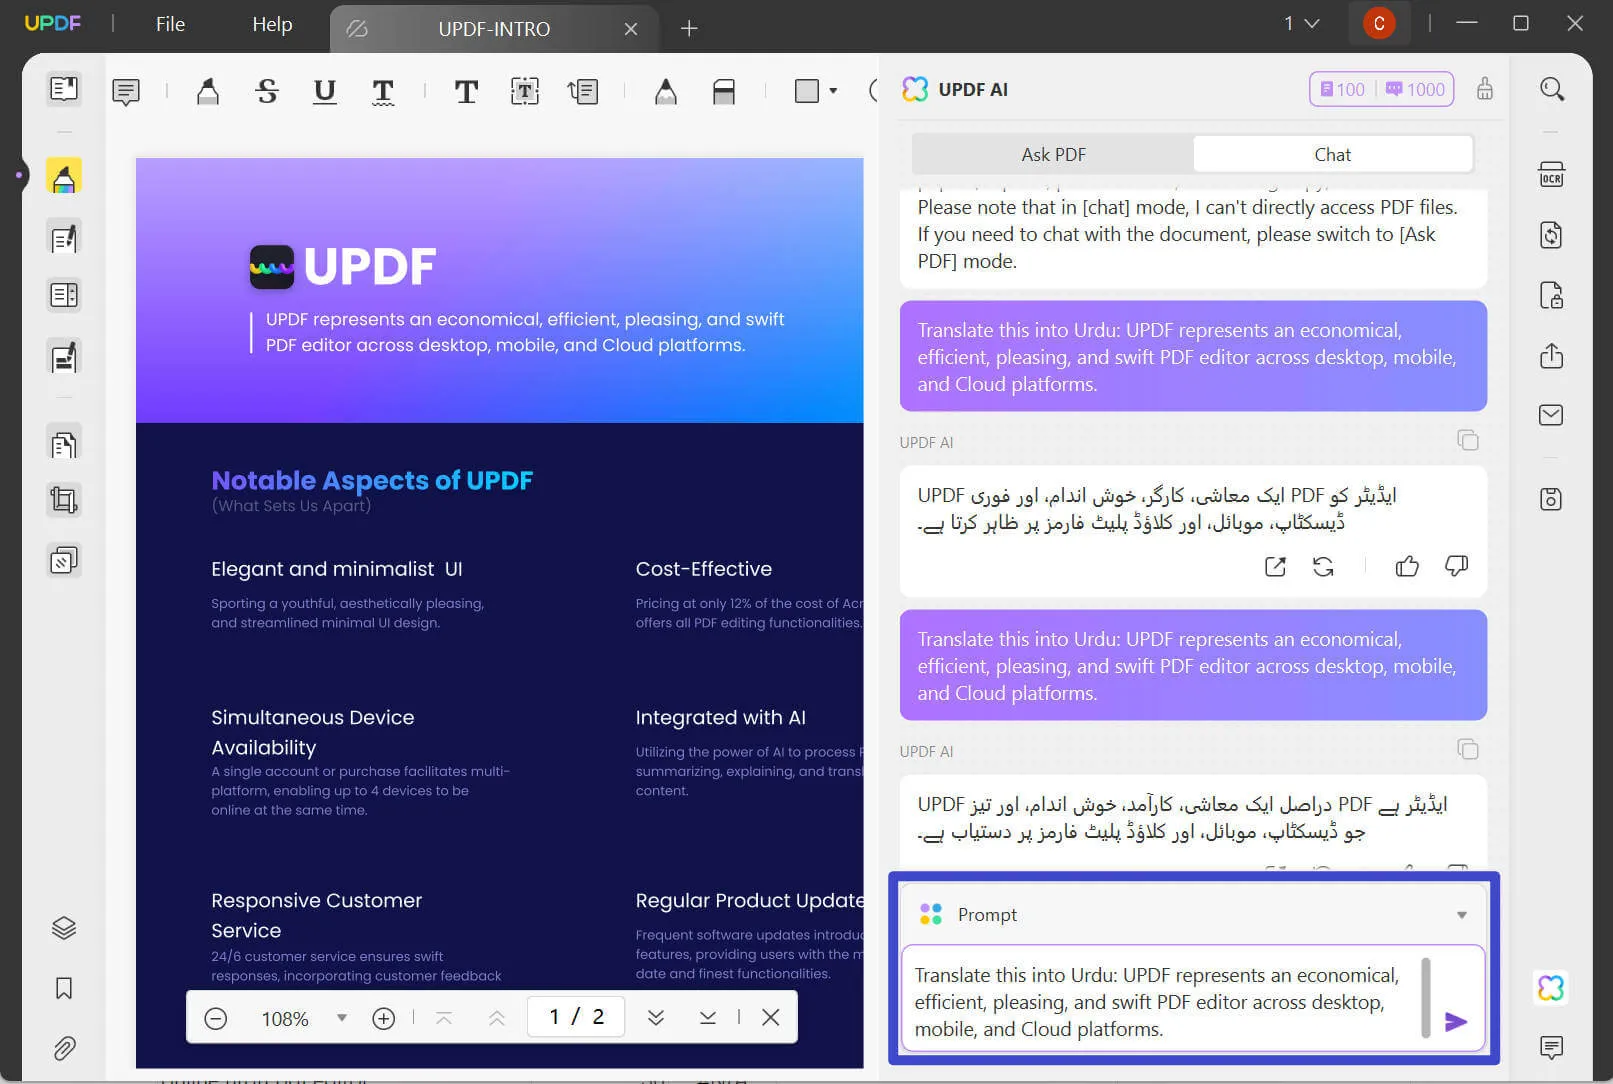1613x1084 pixels.
Task: Open the Bookmarks panel icon
Action: [x=64, y=988]
